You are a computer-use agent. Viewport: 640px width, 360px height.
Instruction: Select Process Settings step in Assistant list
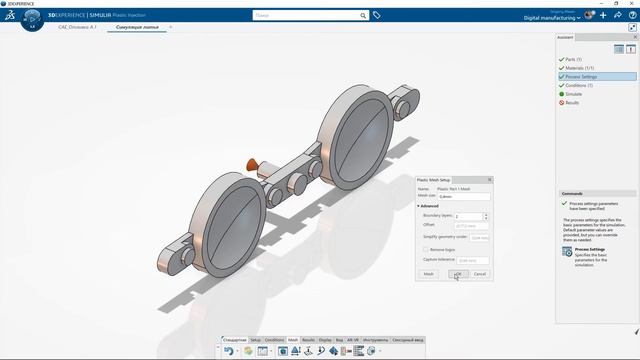pyautogui.click(x=597, y=77)
